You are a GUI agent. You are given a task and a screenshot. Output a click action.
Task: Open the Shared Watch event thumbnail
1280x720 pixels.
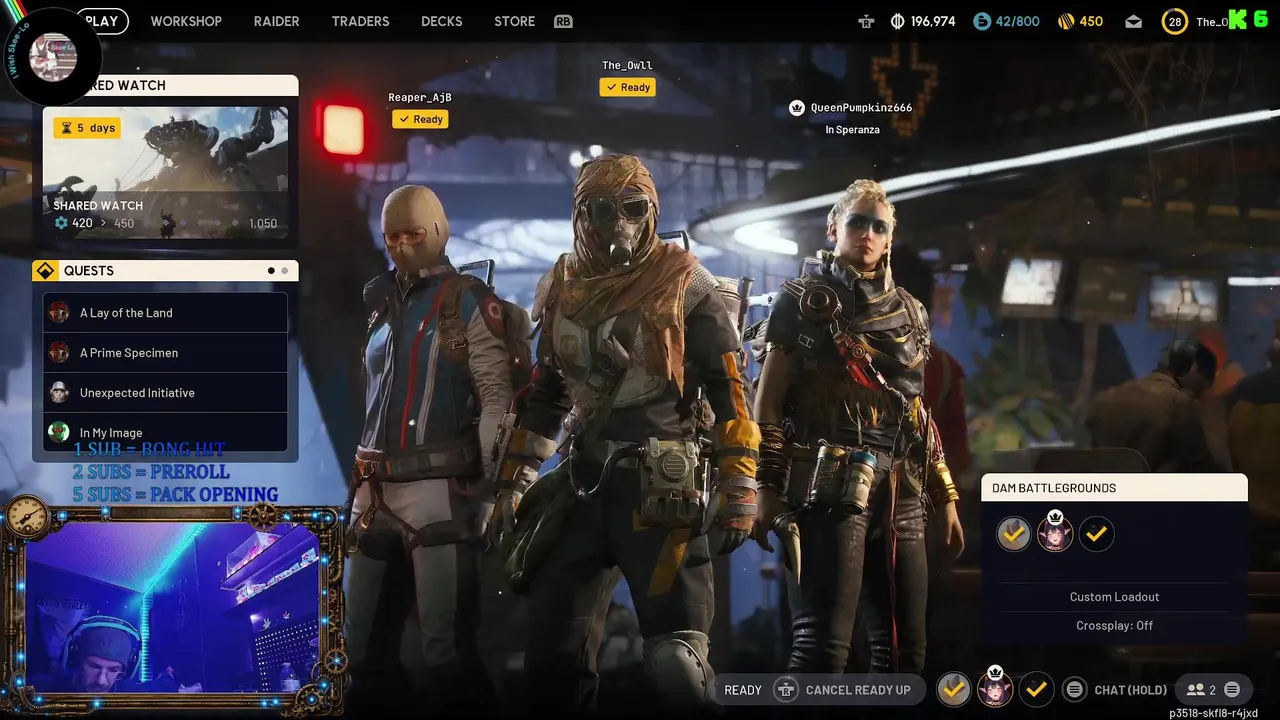pyautogui.click(x=165, y=173)
